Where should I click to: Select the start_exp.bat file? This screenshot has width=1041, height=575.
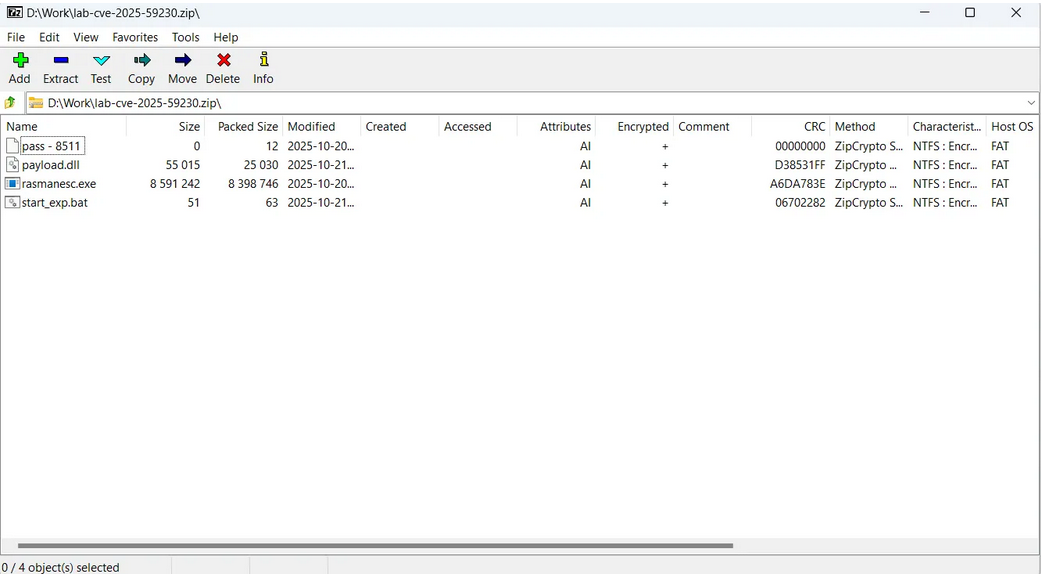click(54, 203)
